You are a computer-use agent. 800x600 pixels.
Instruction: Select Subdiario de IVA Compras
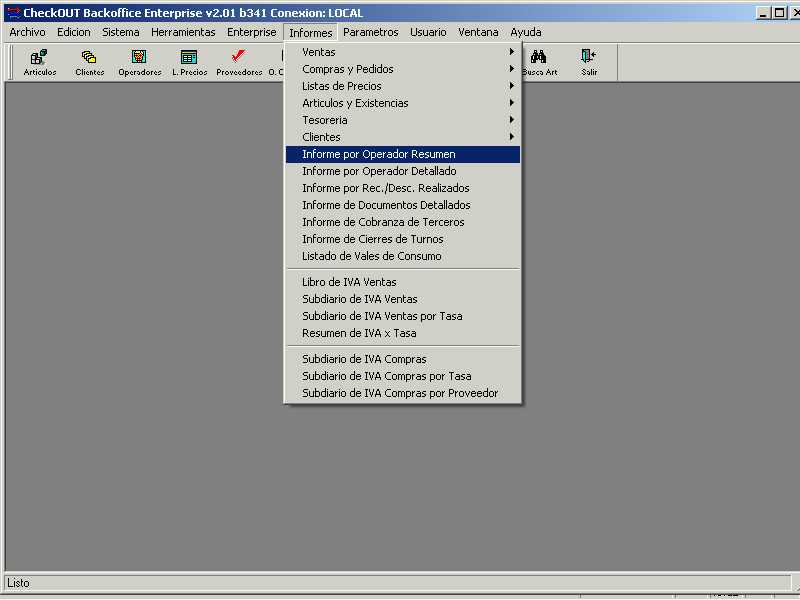(403, 359)
